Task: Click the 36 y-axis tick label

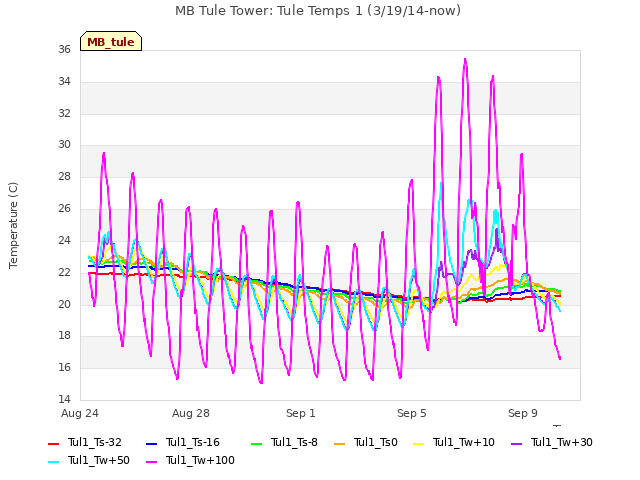Action: click(x=64, y=50)
